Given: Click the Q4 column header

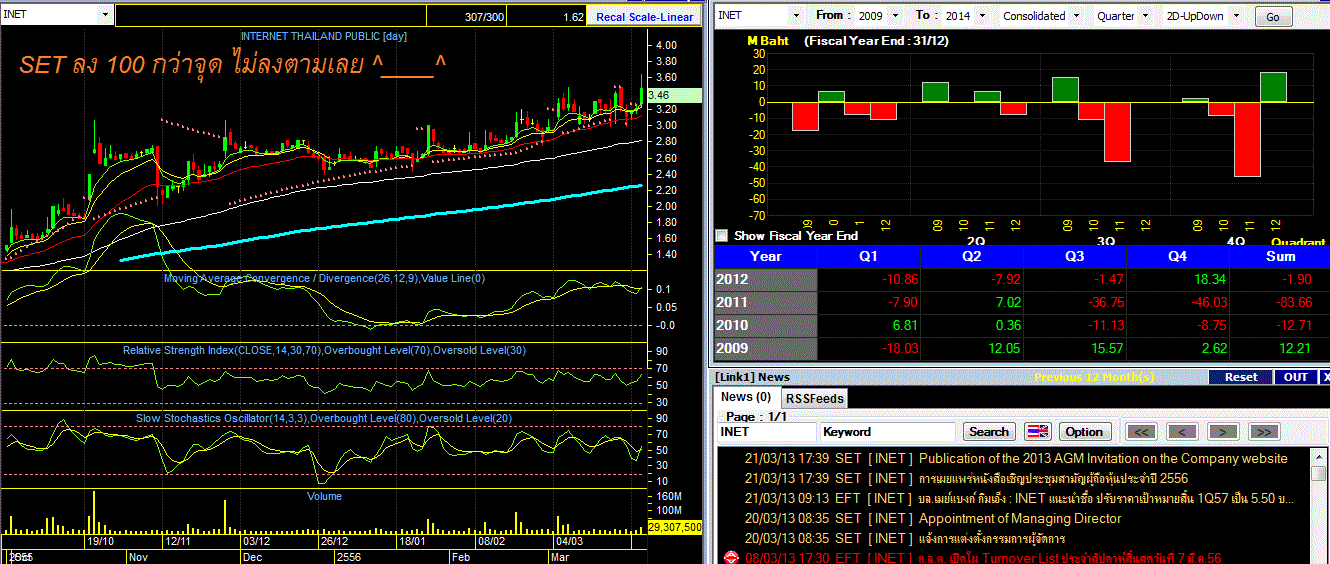Looking at the screenshot, I should point(1177,256).
